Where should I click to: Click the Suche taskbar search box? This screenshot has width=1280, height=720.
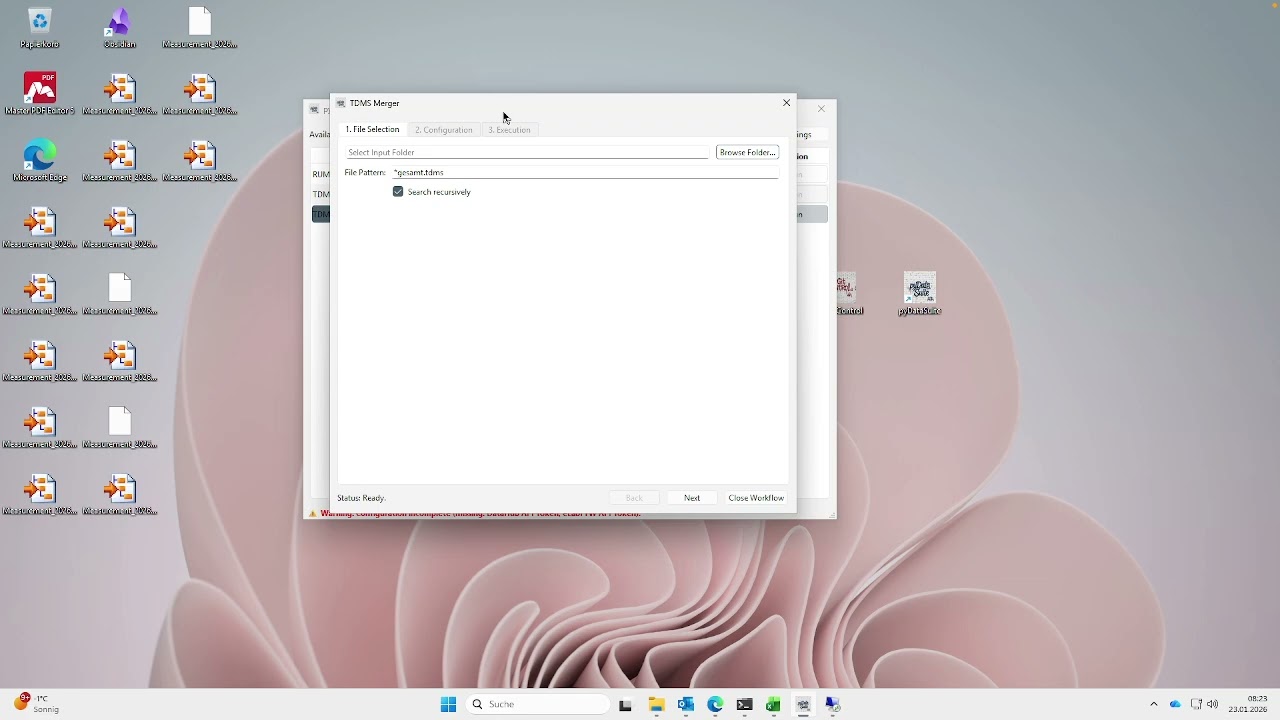pos(538,705)
